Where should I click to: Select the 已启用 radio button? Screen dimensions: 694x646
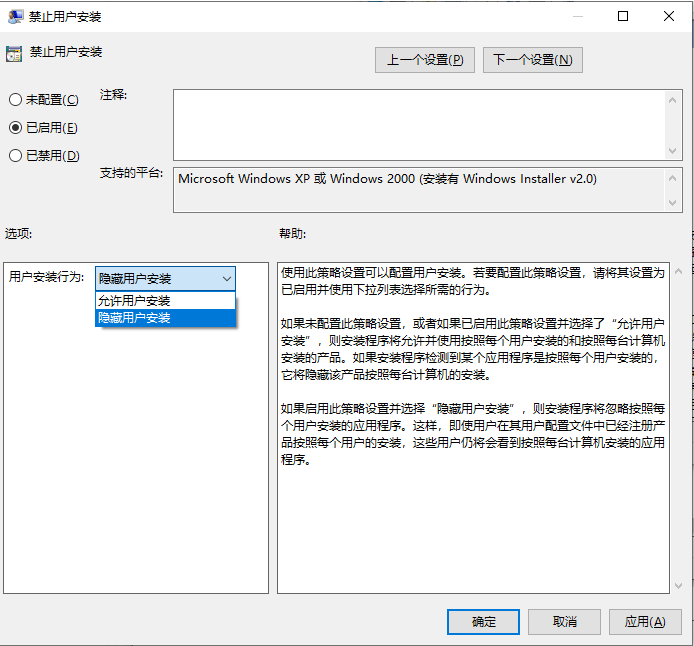[15, 128]
